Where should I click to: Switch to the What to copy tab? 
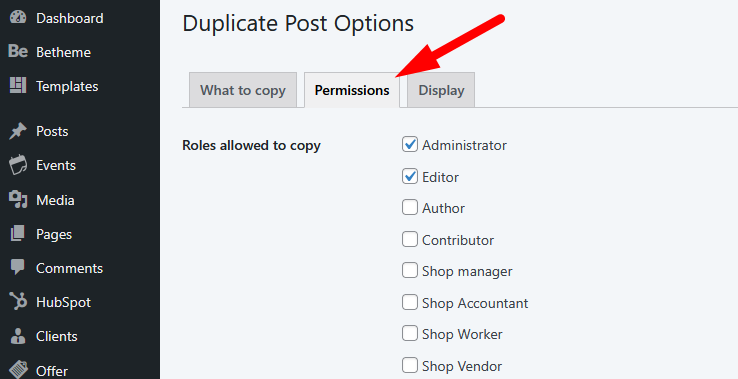(x=243, y=90)
